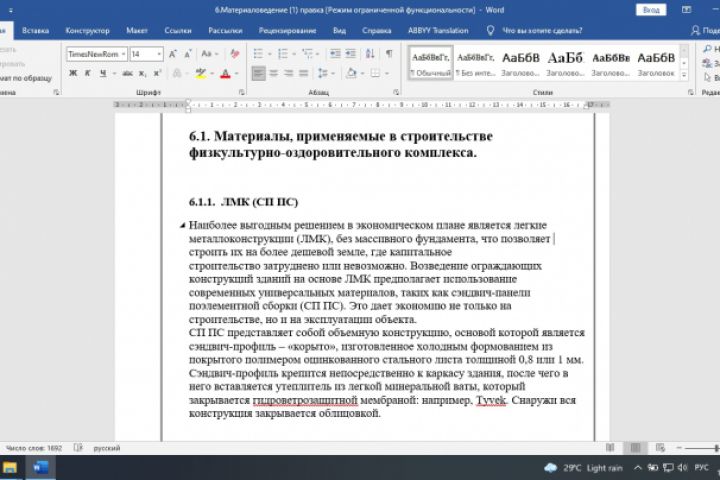Apply strikethrough (abc) formatting
720x480 pixels.
[x=128, y=73]
